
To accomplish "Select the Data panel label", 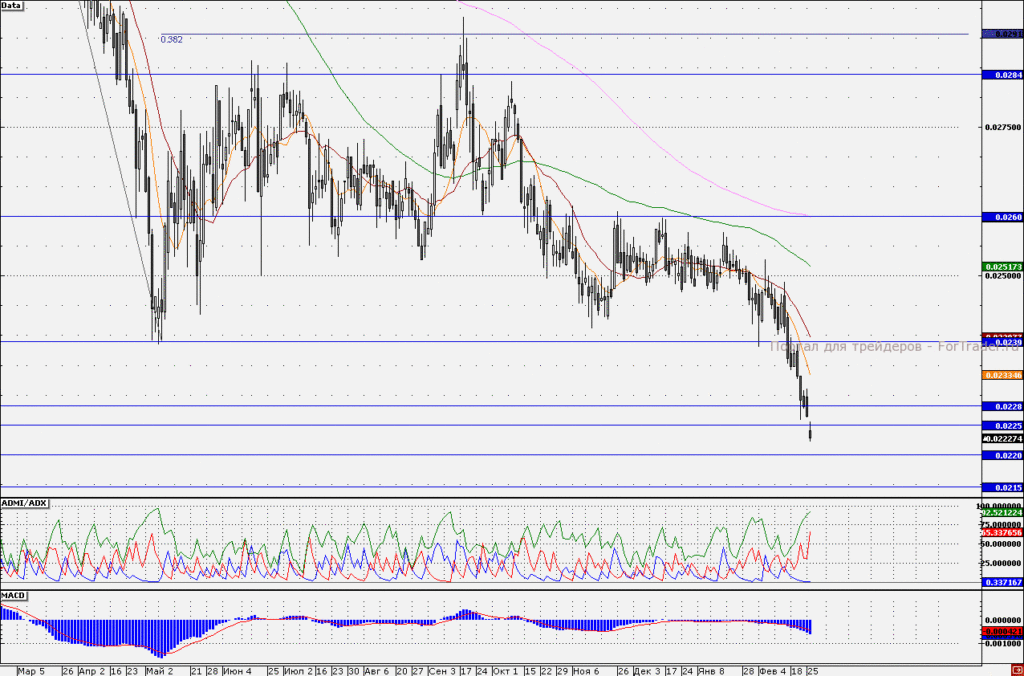I will click(x=12, y=5).
